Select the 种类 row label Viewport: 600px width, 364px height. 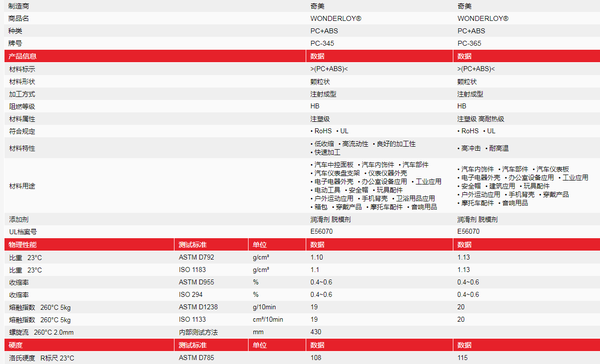15,31
